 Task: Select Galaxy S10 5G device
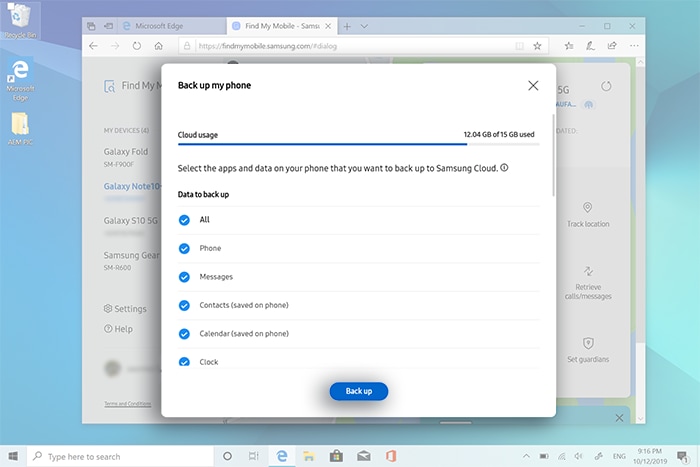[x=131, y=221]
